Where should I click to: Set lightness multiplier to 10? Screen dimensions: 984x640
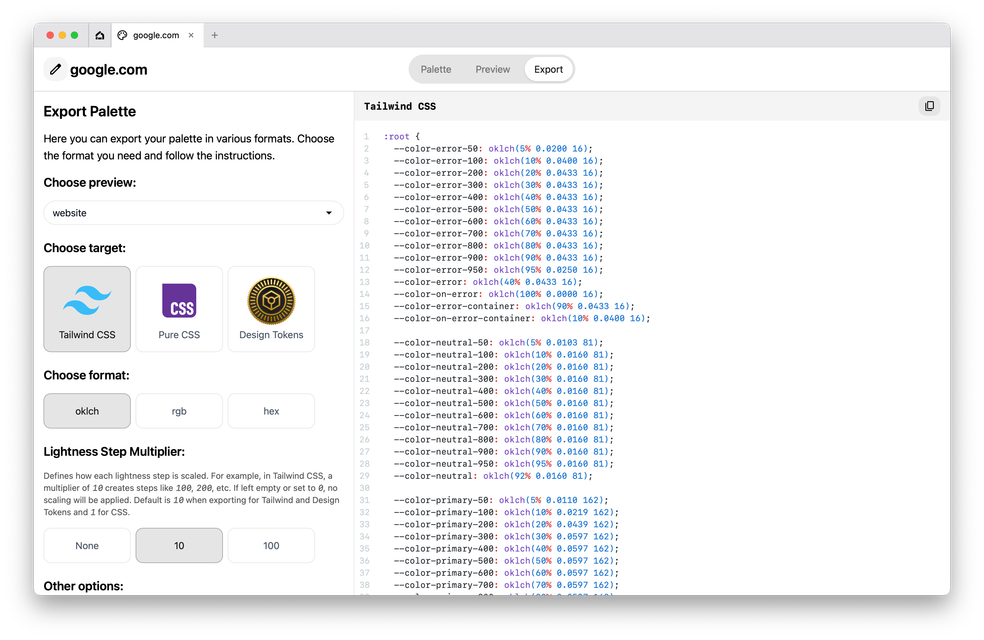coord(179,546)
